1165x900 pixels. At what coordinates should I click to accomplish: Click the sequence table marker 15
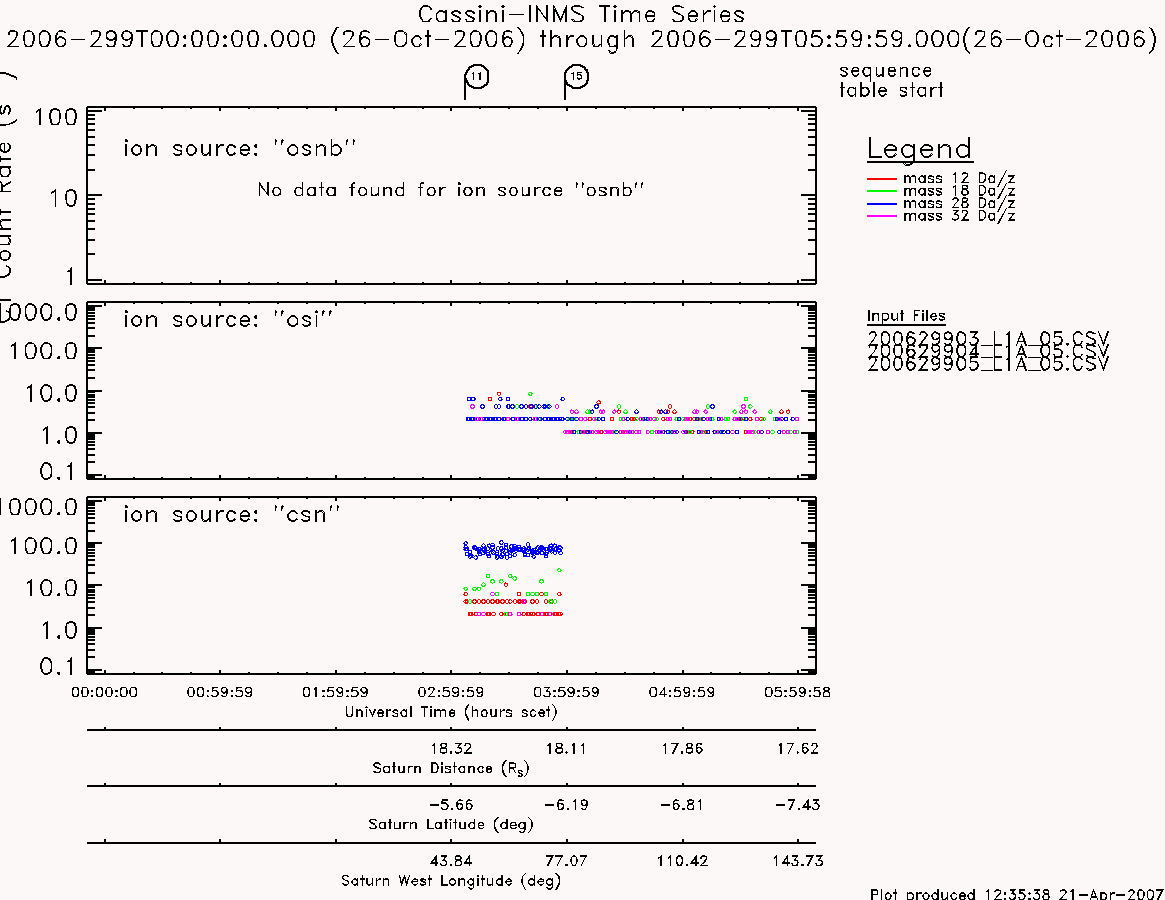click(x=577, y=77)
